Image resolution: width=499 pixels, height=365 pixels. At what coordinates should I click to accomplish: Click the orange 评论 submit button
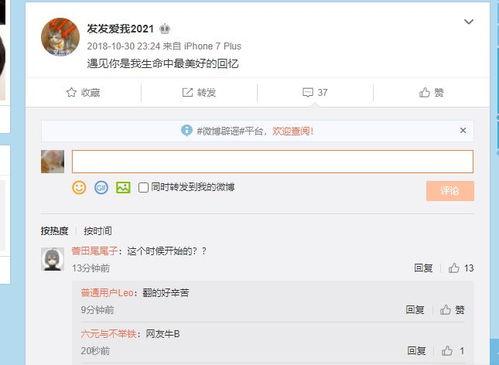tap(450, 191)
